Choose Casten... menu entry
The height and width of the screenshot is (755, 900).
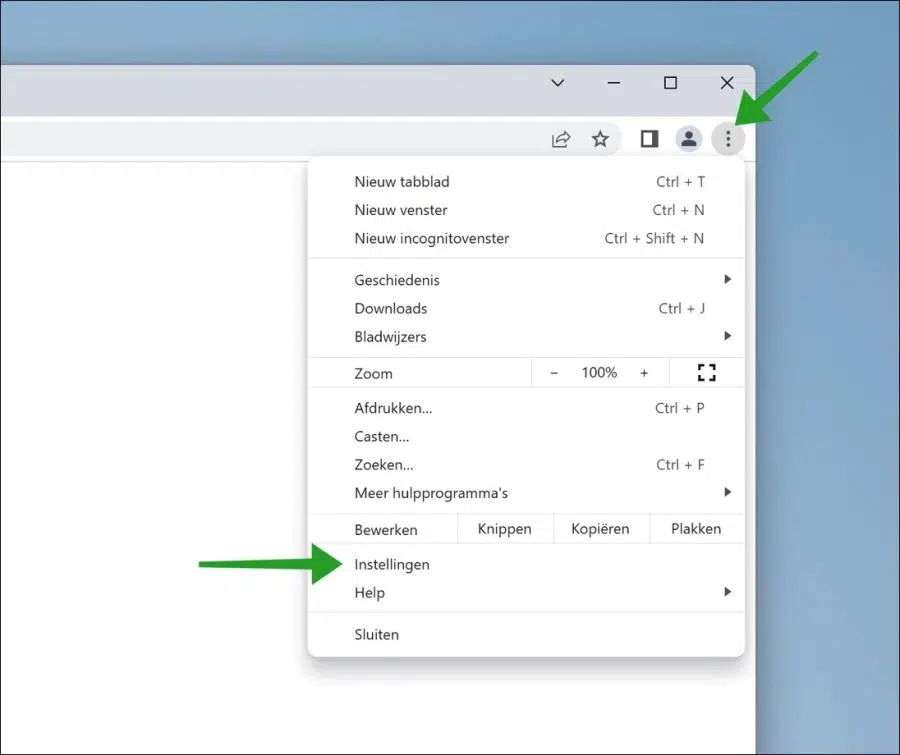coord(526,436)
